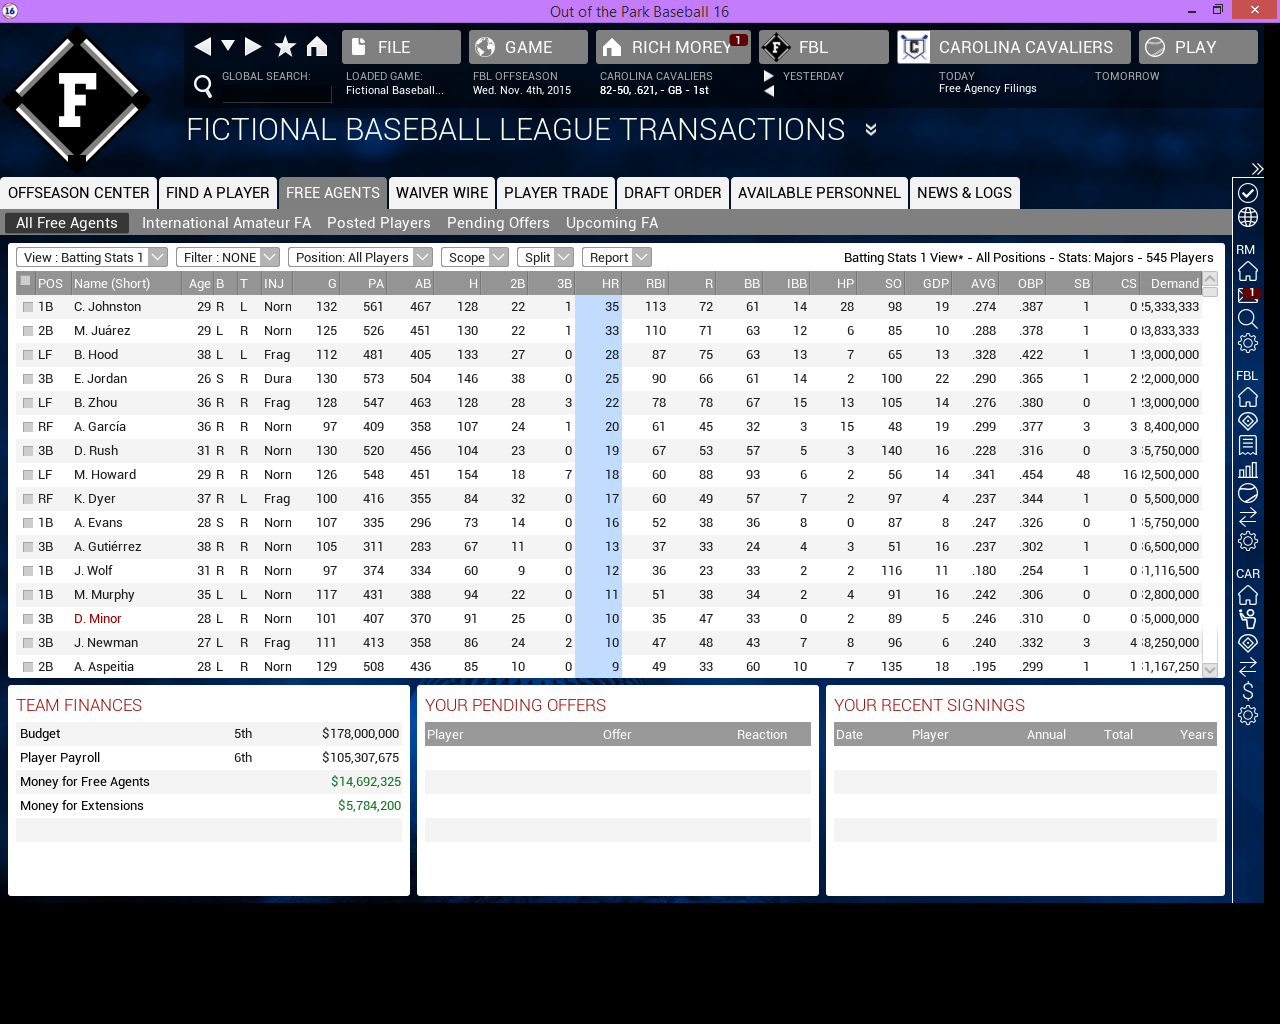This screenshot has width=1280, height=1024.
Task: Tick the checkbox for C. Johnston
Action: [28, 307]
